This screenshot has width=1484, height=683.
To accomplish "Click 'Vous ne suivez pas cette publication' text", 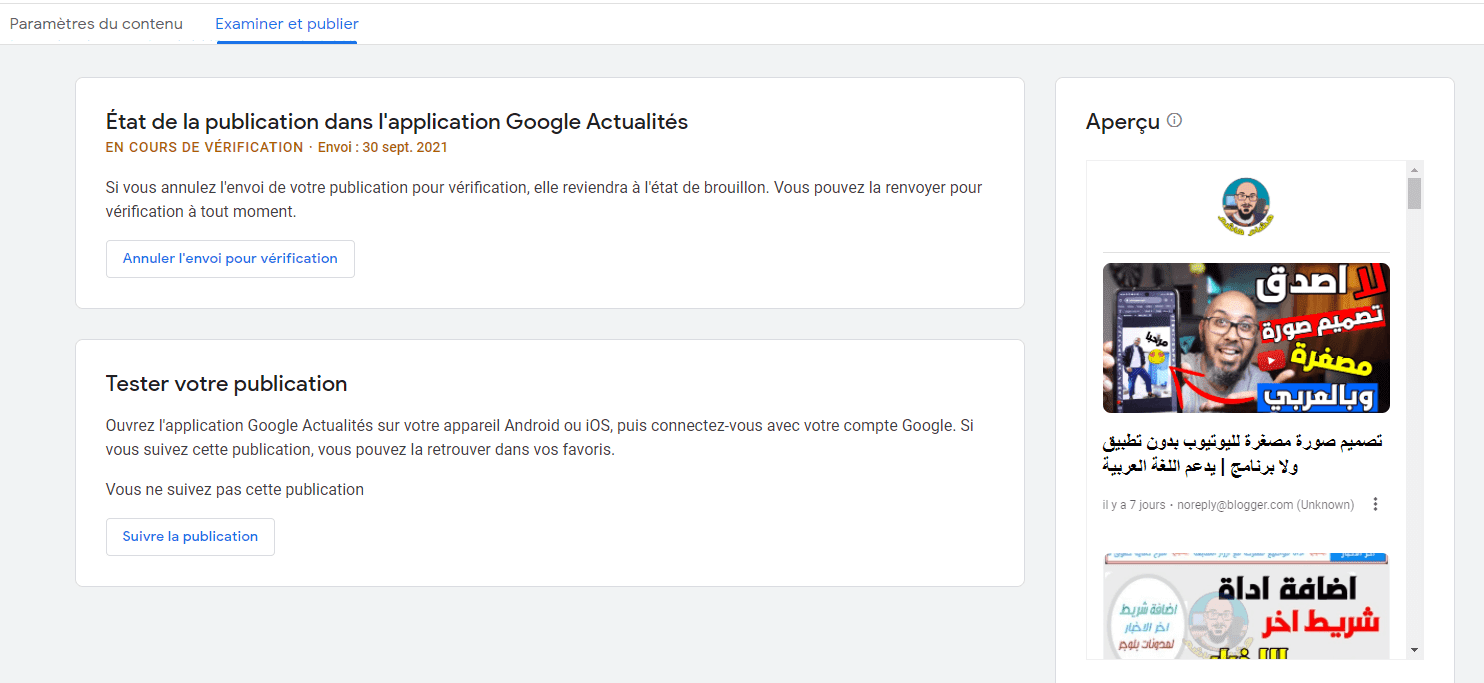I will (x=234, y=489).
